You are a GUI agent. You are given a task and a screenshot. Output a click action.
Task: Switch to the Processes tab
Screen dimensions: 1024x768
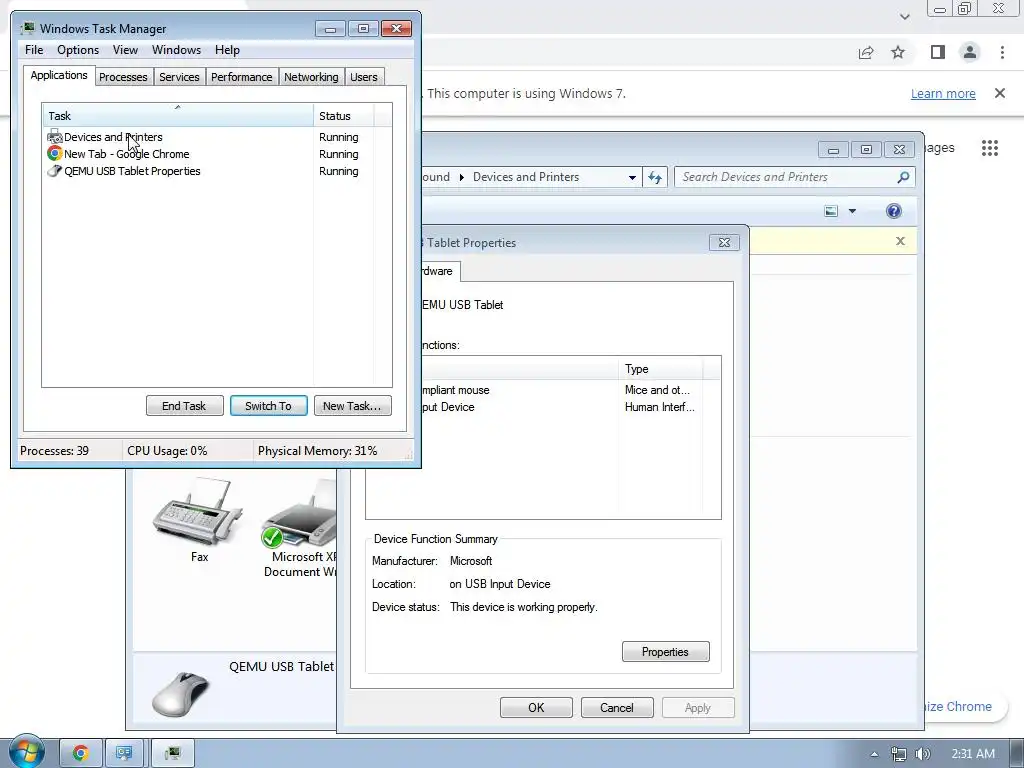tap(123, 77)
